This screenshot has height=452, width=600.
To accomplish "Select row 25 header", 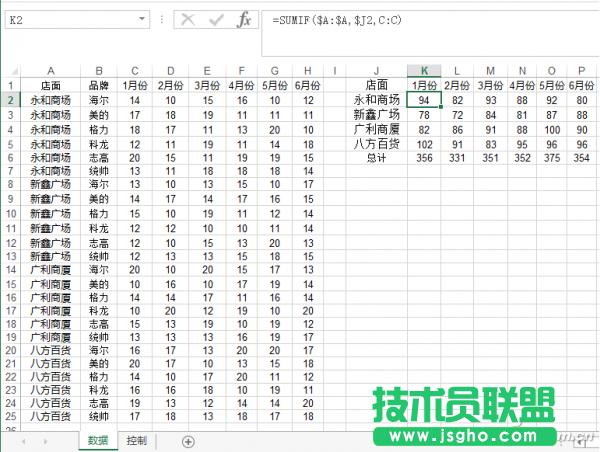I will coord(8,415).
